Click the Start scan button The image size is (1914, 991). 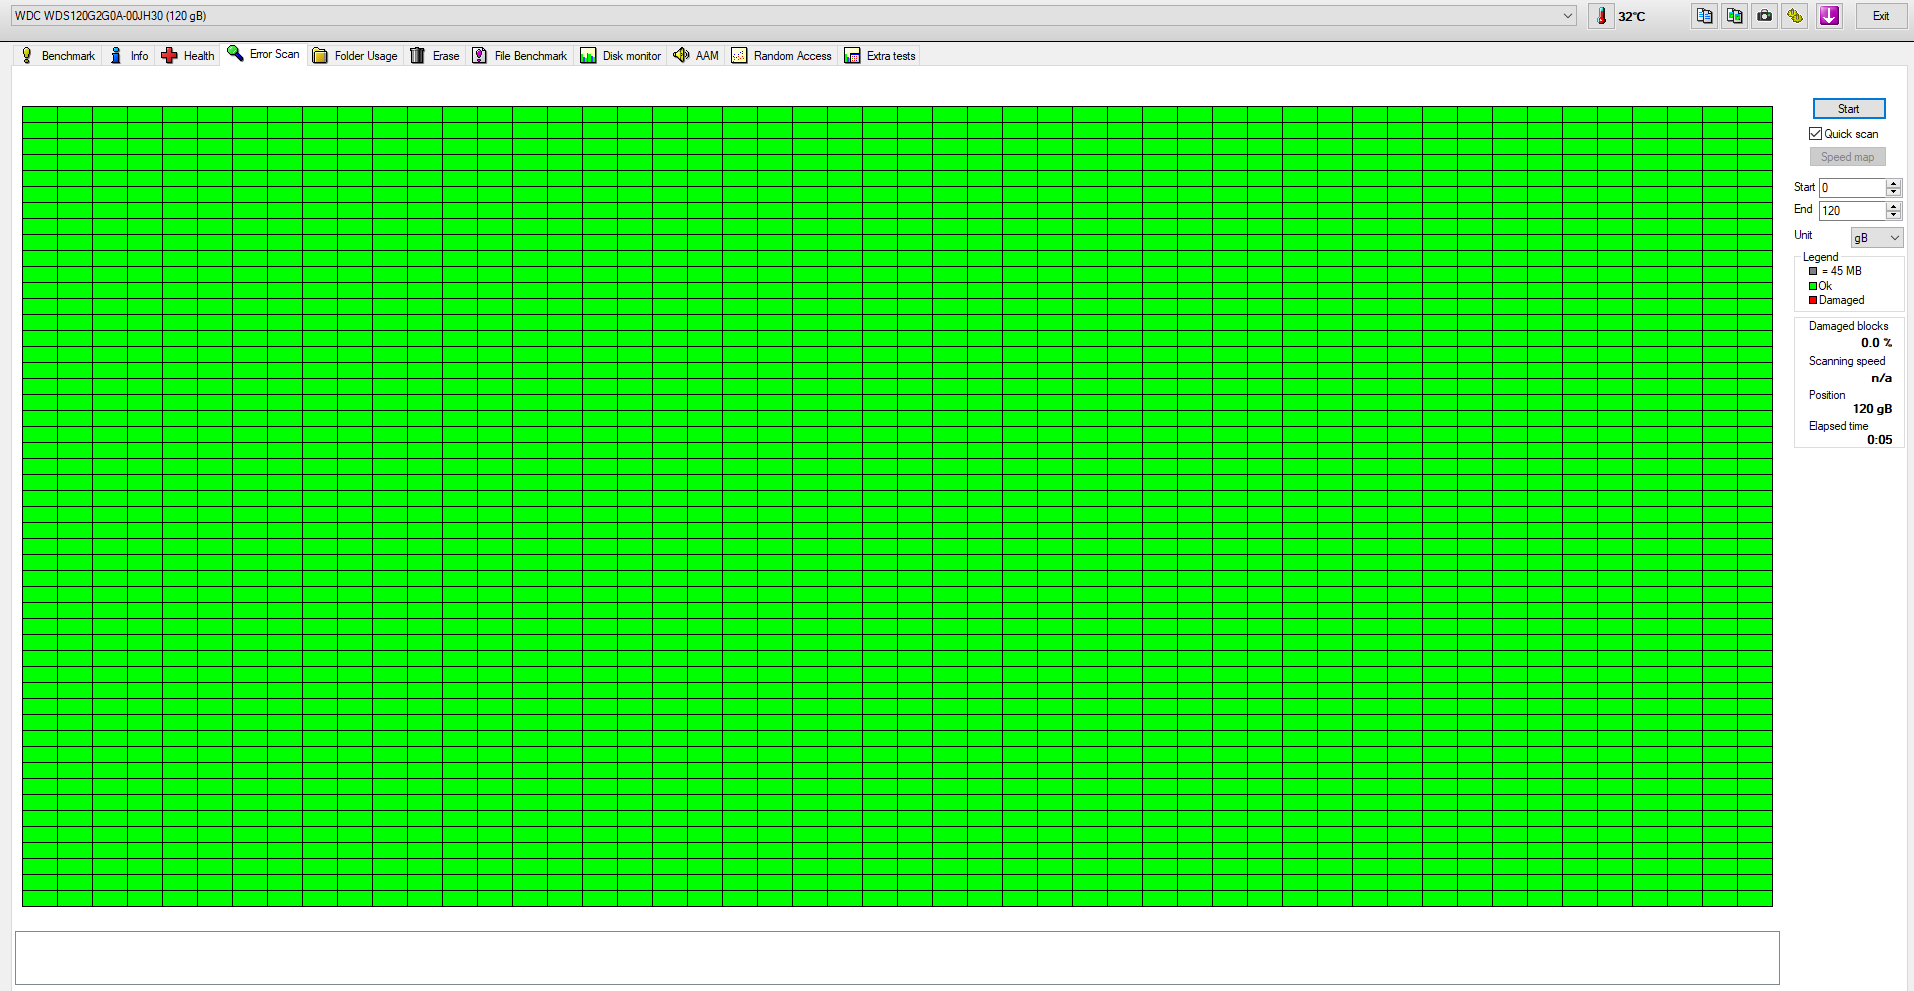(1848, 109)
